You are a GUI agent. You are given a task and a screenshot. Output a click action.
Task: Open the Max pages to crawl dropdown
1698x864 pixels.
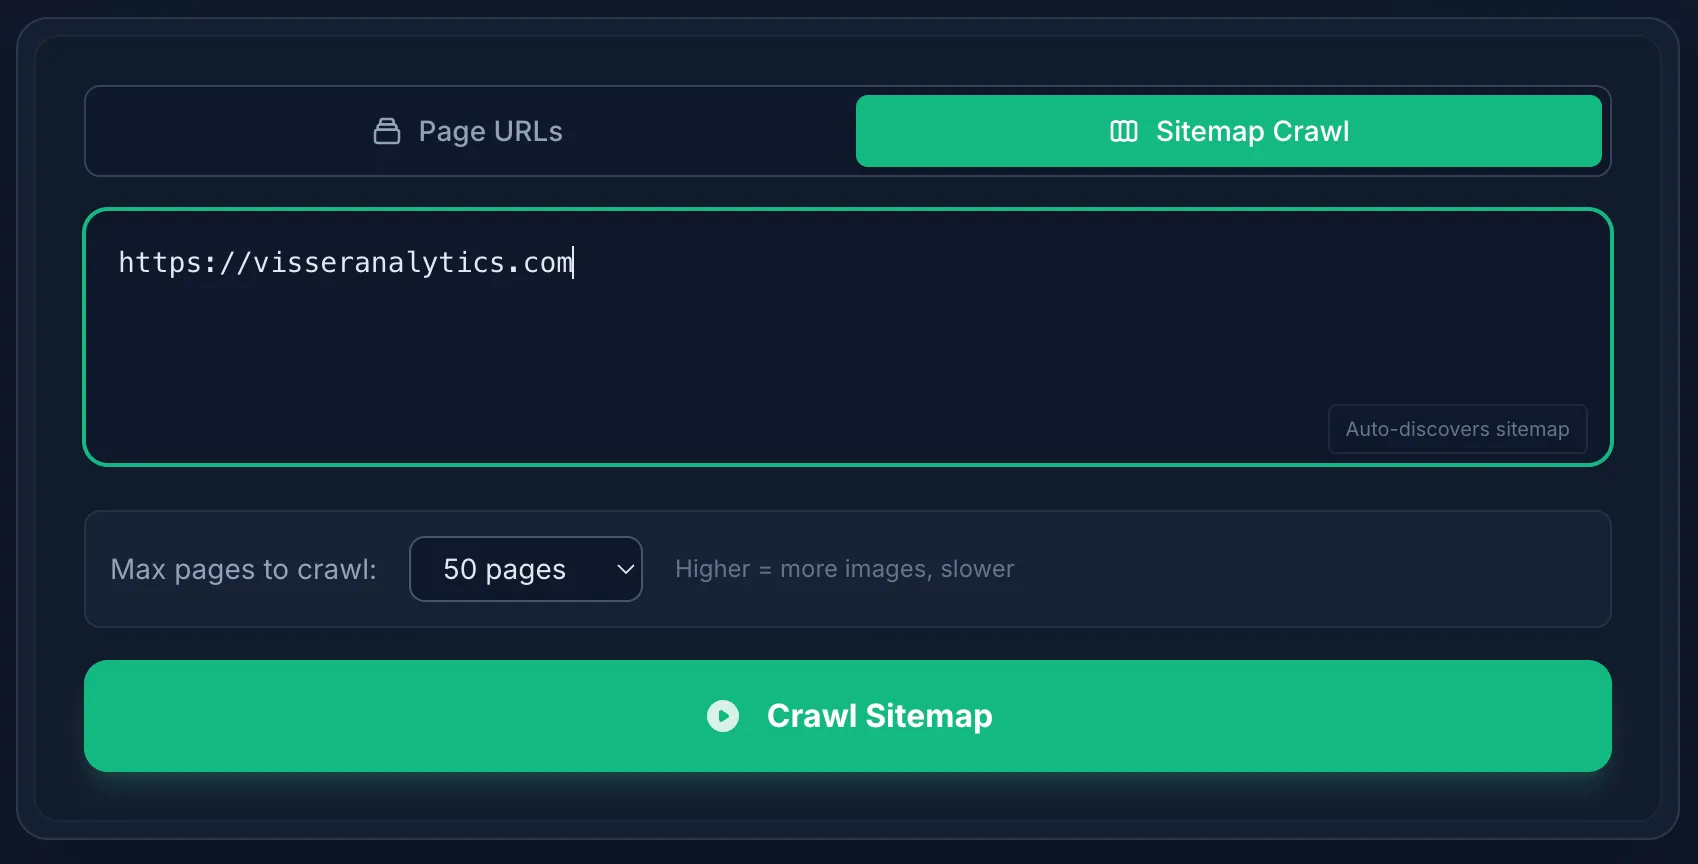pyautogui.click(x=526, y=569)
